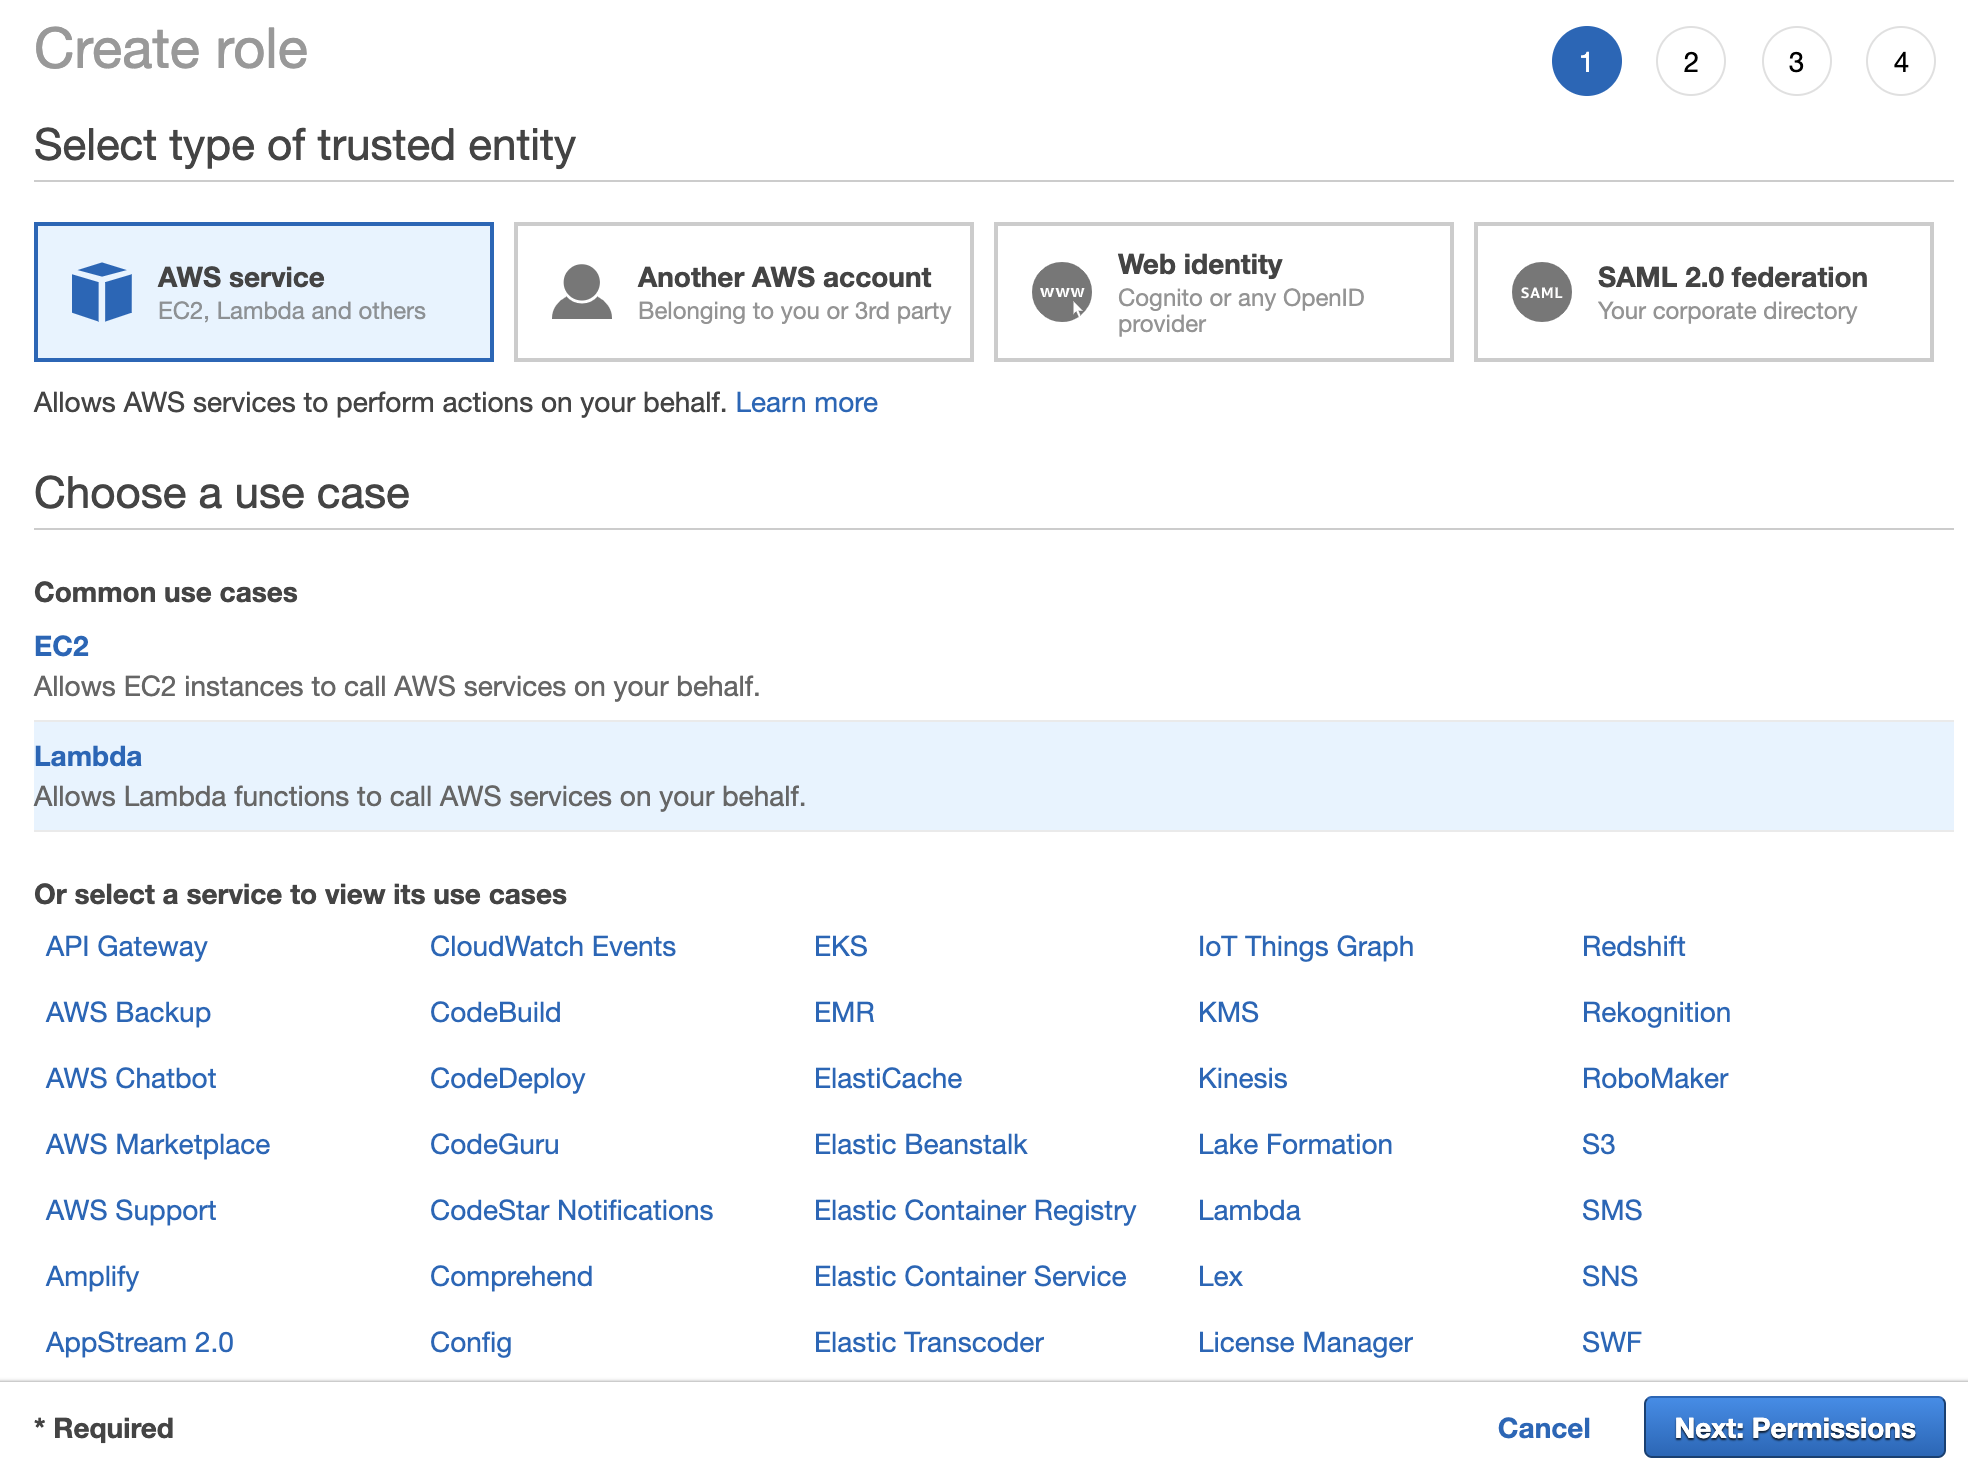Click the Another AWS account person icon
The height and width of the screenshot is (1462, 1968).
point(581,292)
